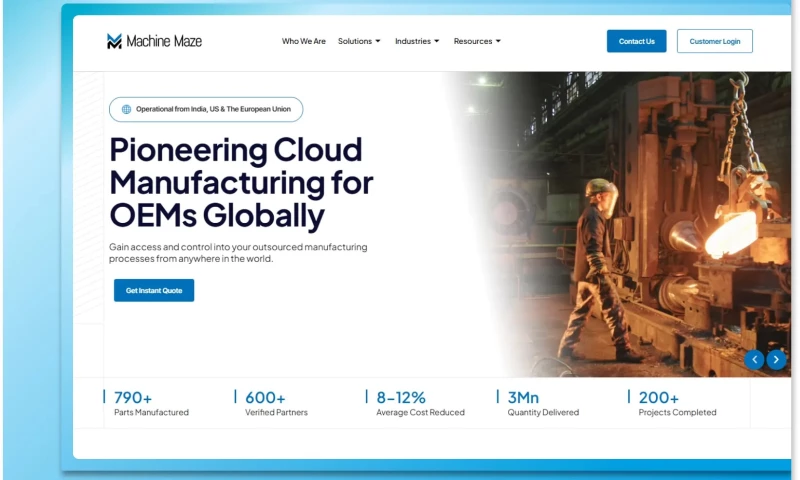Open the Who We Are page
Viewport: 800px width, 480px height.
coord(303,41)
